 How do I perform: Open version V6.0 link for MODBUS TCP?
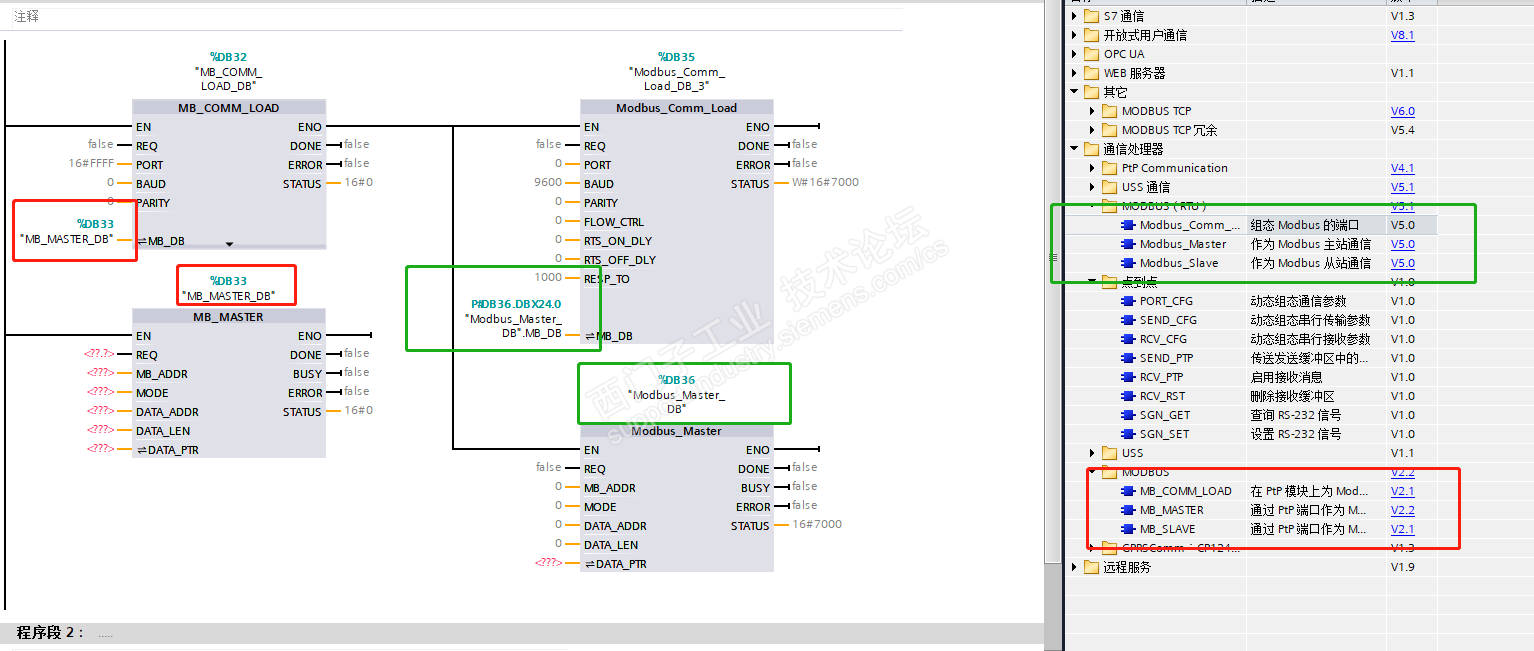point(1402,111)
